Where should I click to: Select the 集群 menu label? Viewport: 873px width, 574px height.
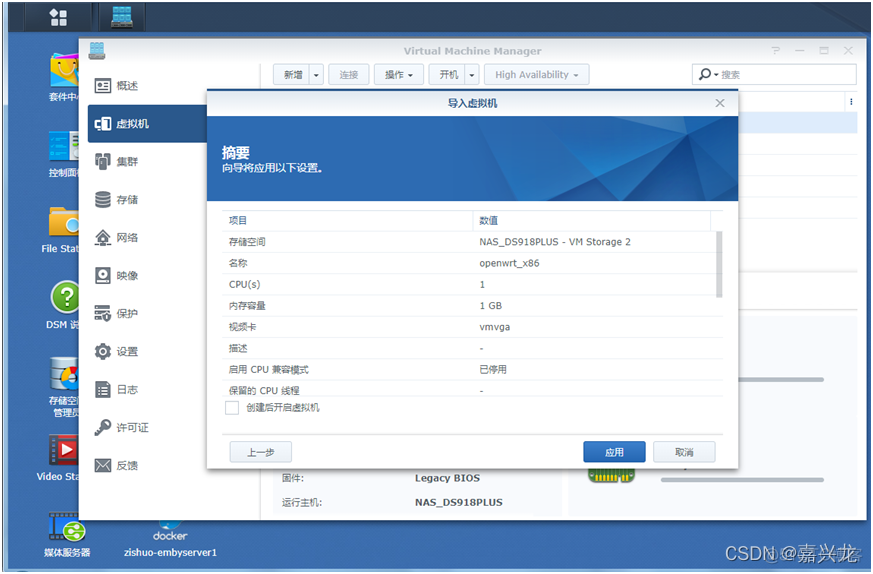(127, 161)
